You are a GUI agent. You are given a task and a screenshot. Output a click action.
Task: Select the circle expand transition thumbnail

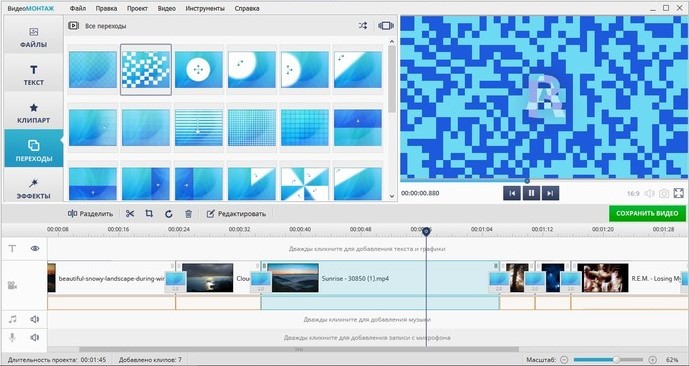(x=199, y=69)
